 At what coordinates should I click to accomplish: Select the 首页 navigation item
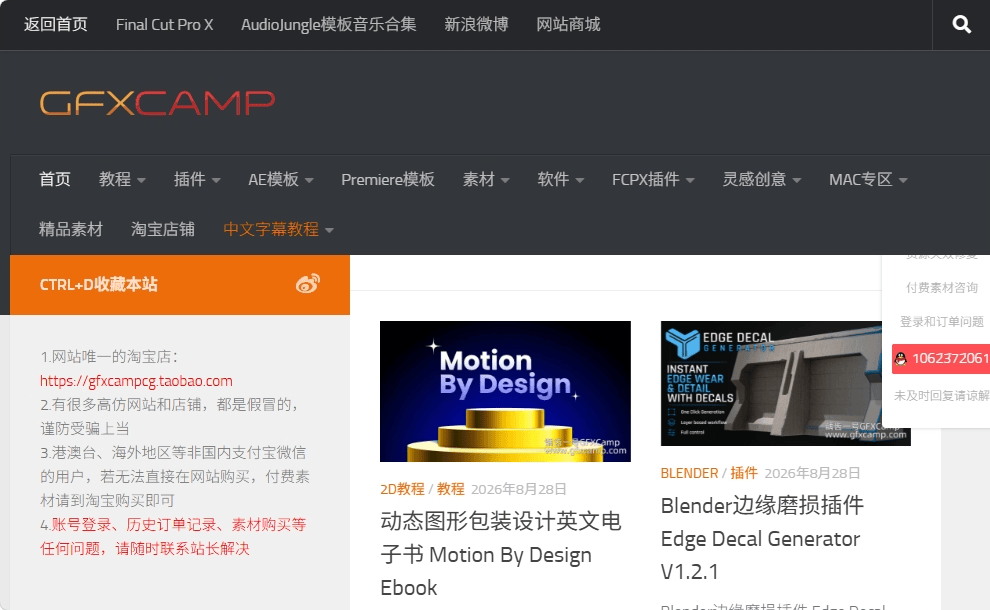pos(55,179)
